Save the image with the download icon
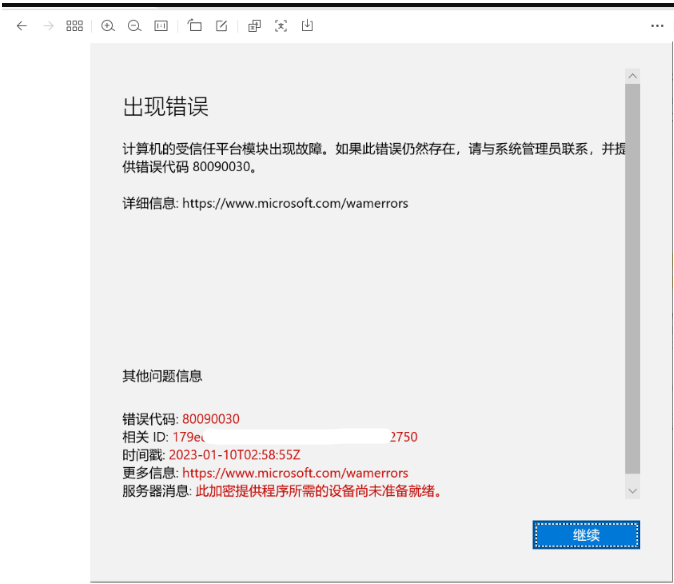The image size is (674, 584). pos(307,26)
